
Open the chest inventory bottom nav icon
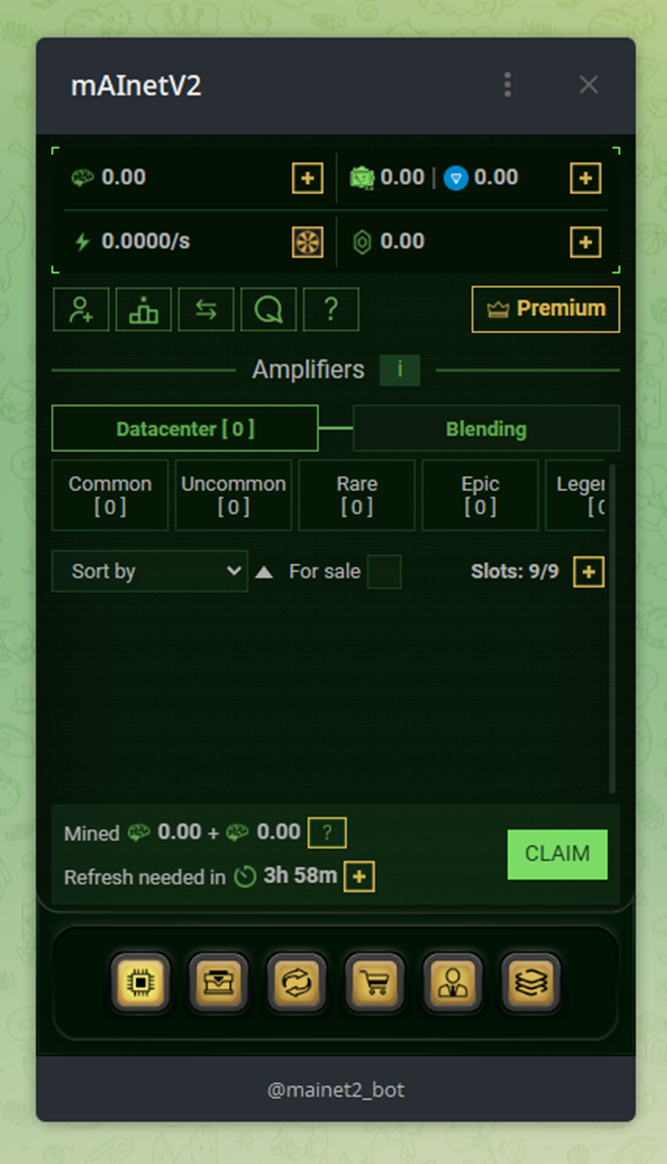coord(218,983)
